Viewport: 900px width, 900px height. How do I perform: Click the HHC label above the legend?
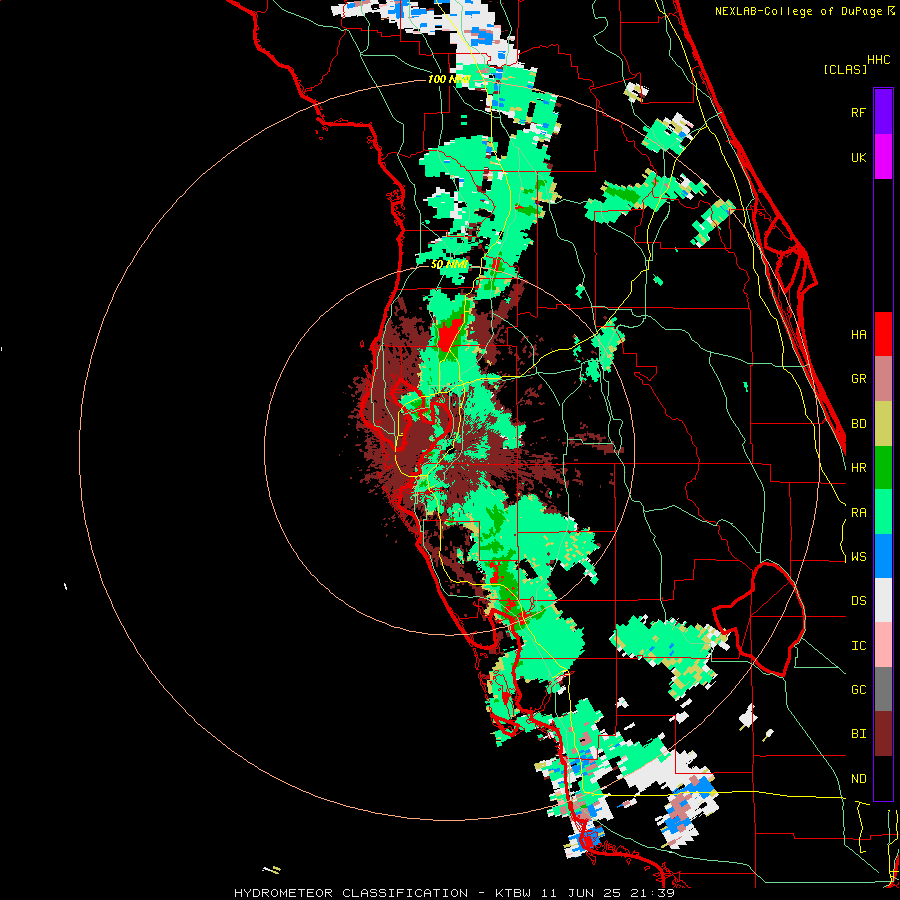tap(878, 60)
